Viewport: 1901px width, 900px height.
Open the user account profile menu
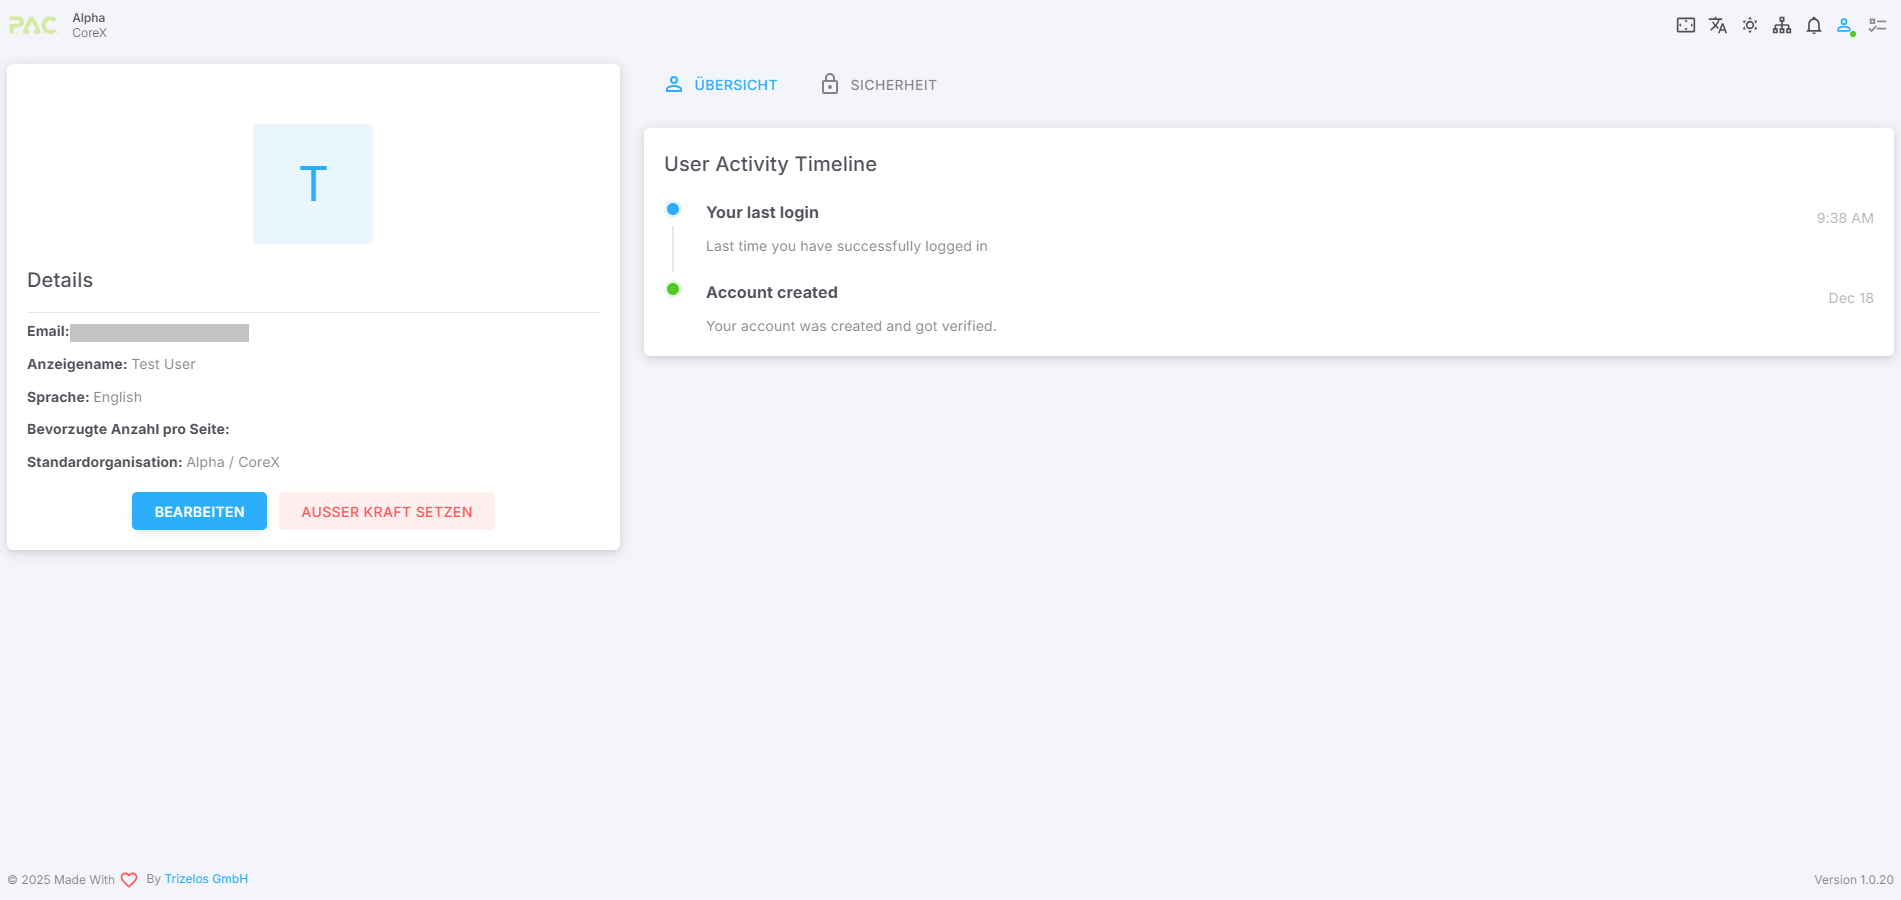pos(1845,26)
